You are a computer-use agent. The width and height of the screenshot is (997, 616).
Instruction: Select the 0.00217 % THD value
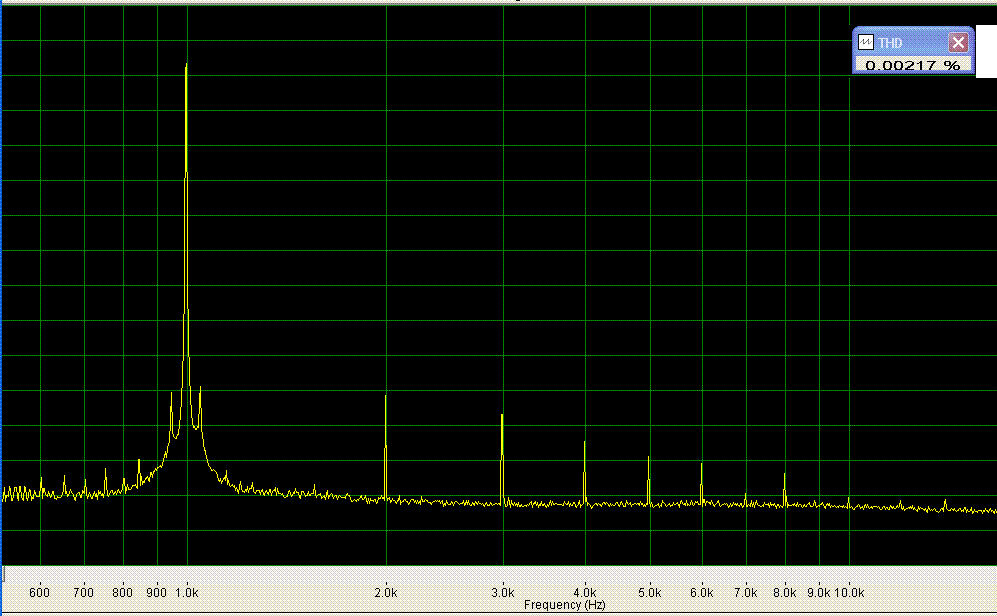click(912, 65)
